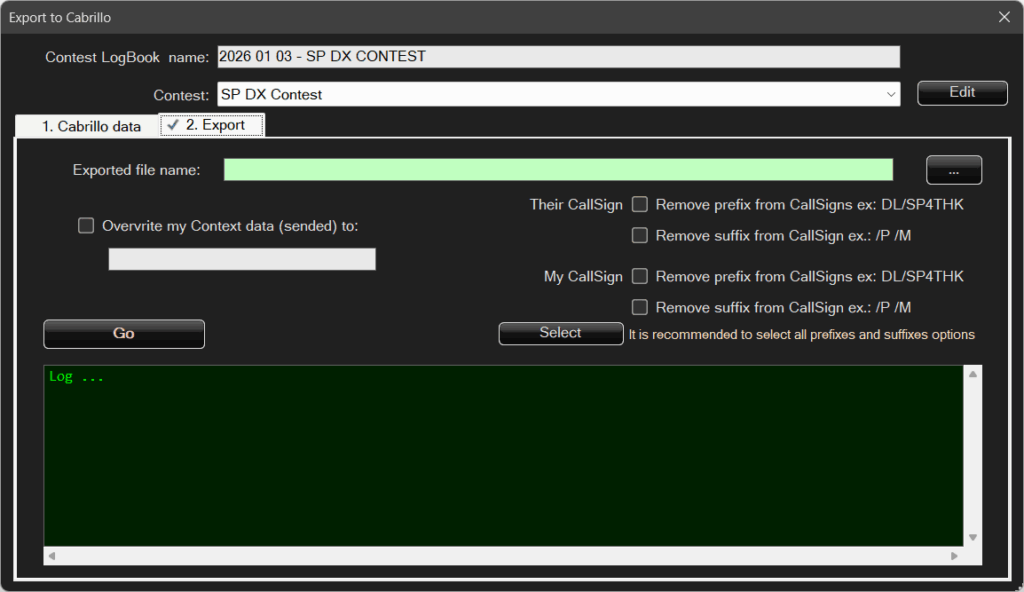Open file browser with the ellipsis button
Screen dimensions: 1024x592
click(954, 171)
